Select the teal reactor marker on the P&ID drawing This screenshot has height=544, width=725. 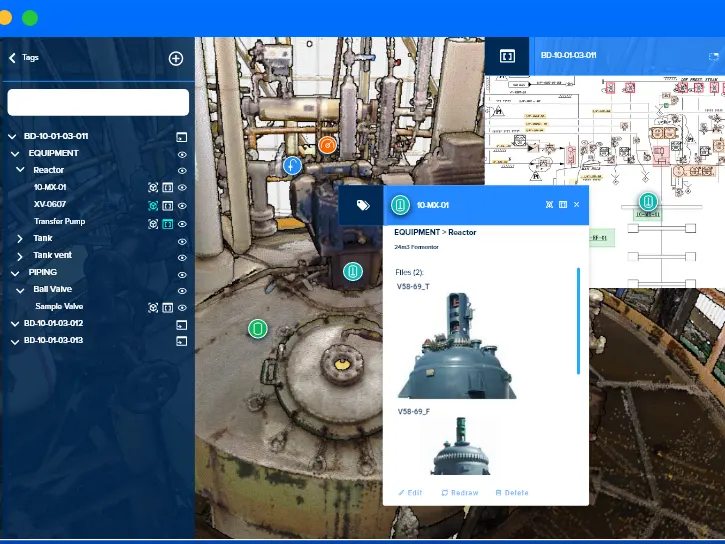tap(648, 202)
